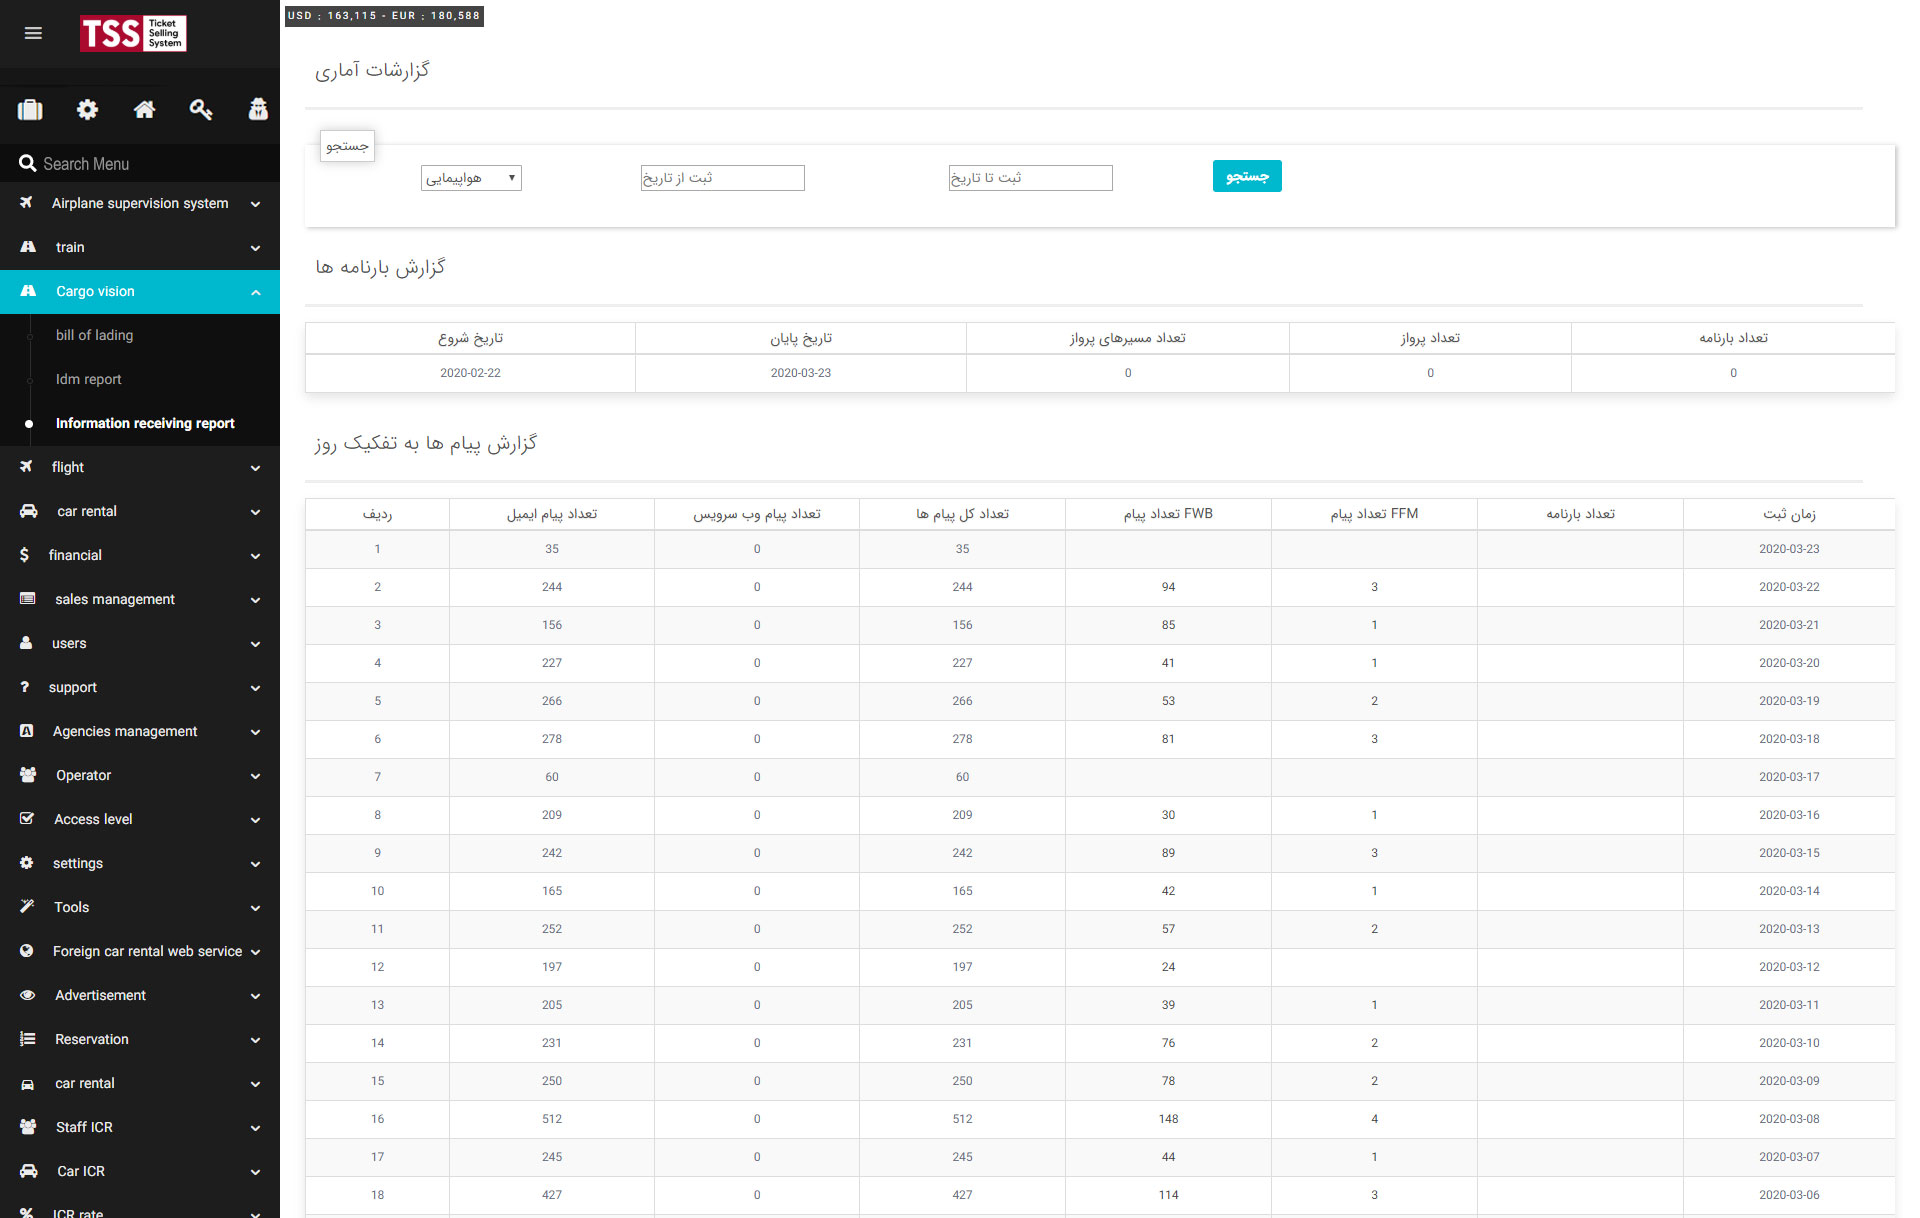
Task: Open the هواپیمایی airline dropdown
Action: [x=471, y=178]
